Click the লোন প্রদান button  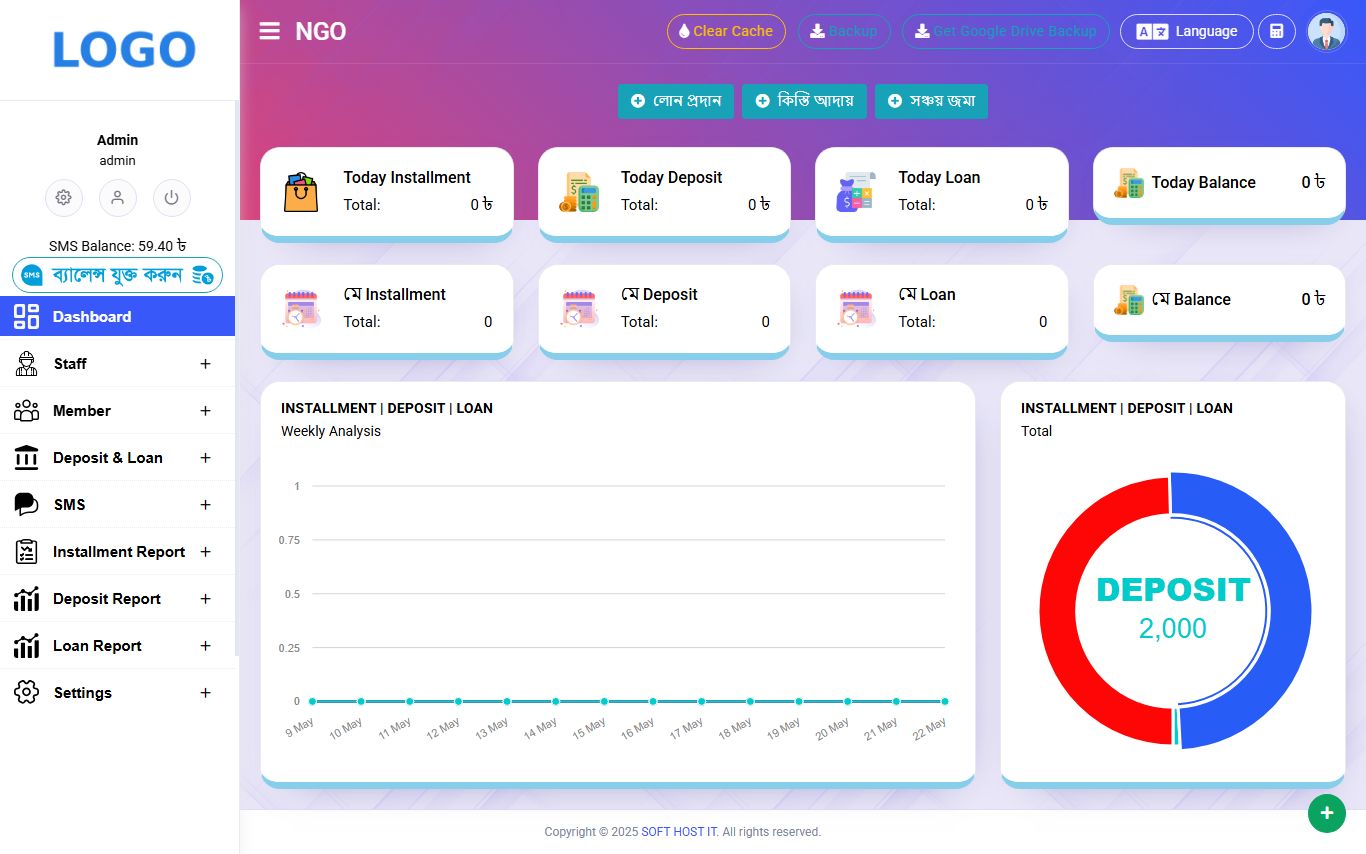pos(676,101)
